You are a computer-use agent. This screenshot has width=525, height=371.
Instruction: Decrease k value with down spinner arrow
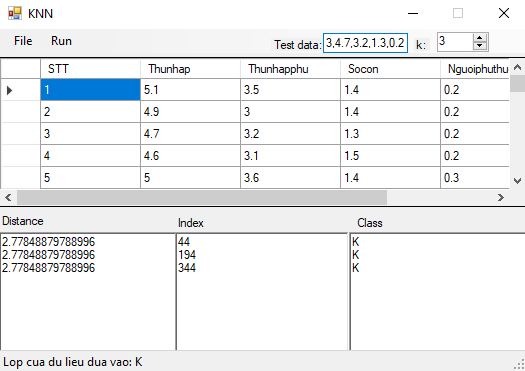pos(480,46)
